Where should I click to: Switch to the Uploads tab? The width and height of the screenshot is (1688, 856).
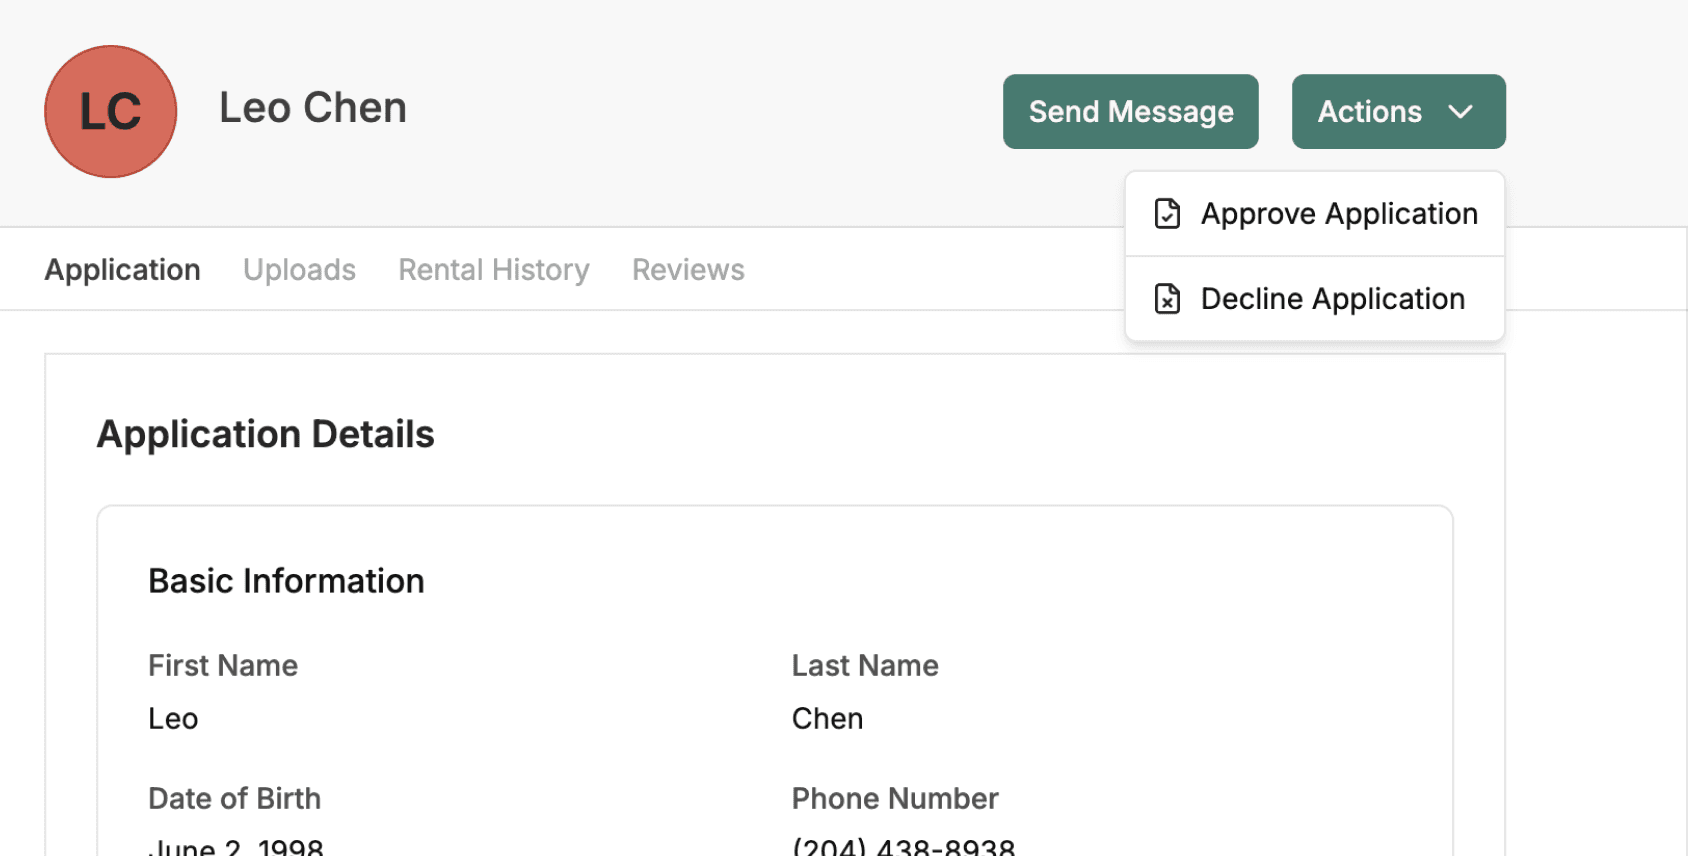[x=299, y=270]
